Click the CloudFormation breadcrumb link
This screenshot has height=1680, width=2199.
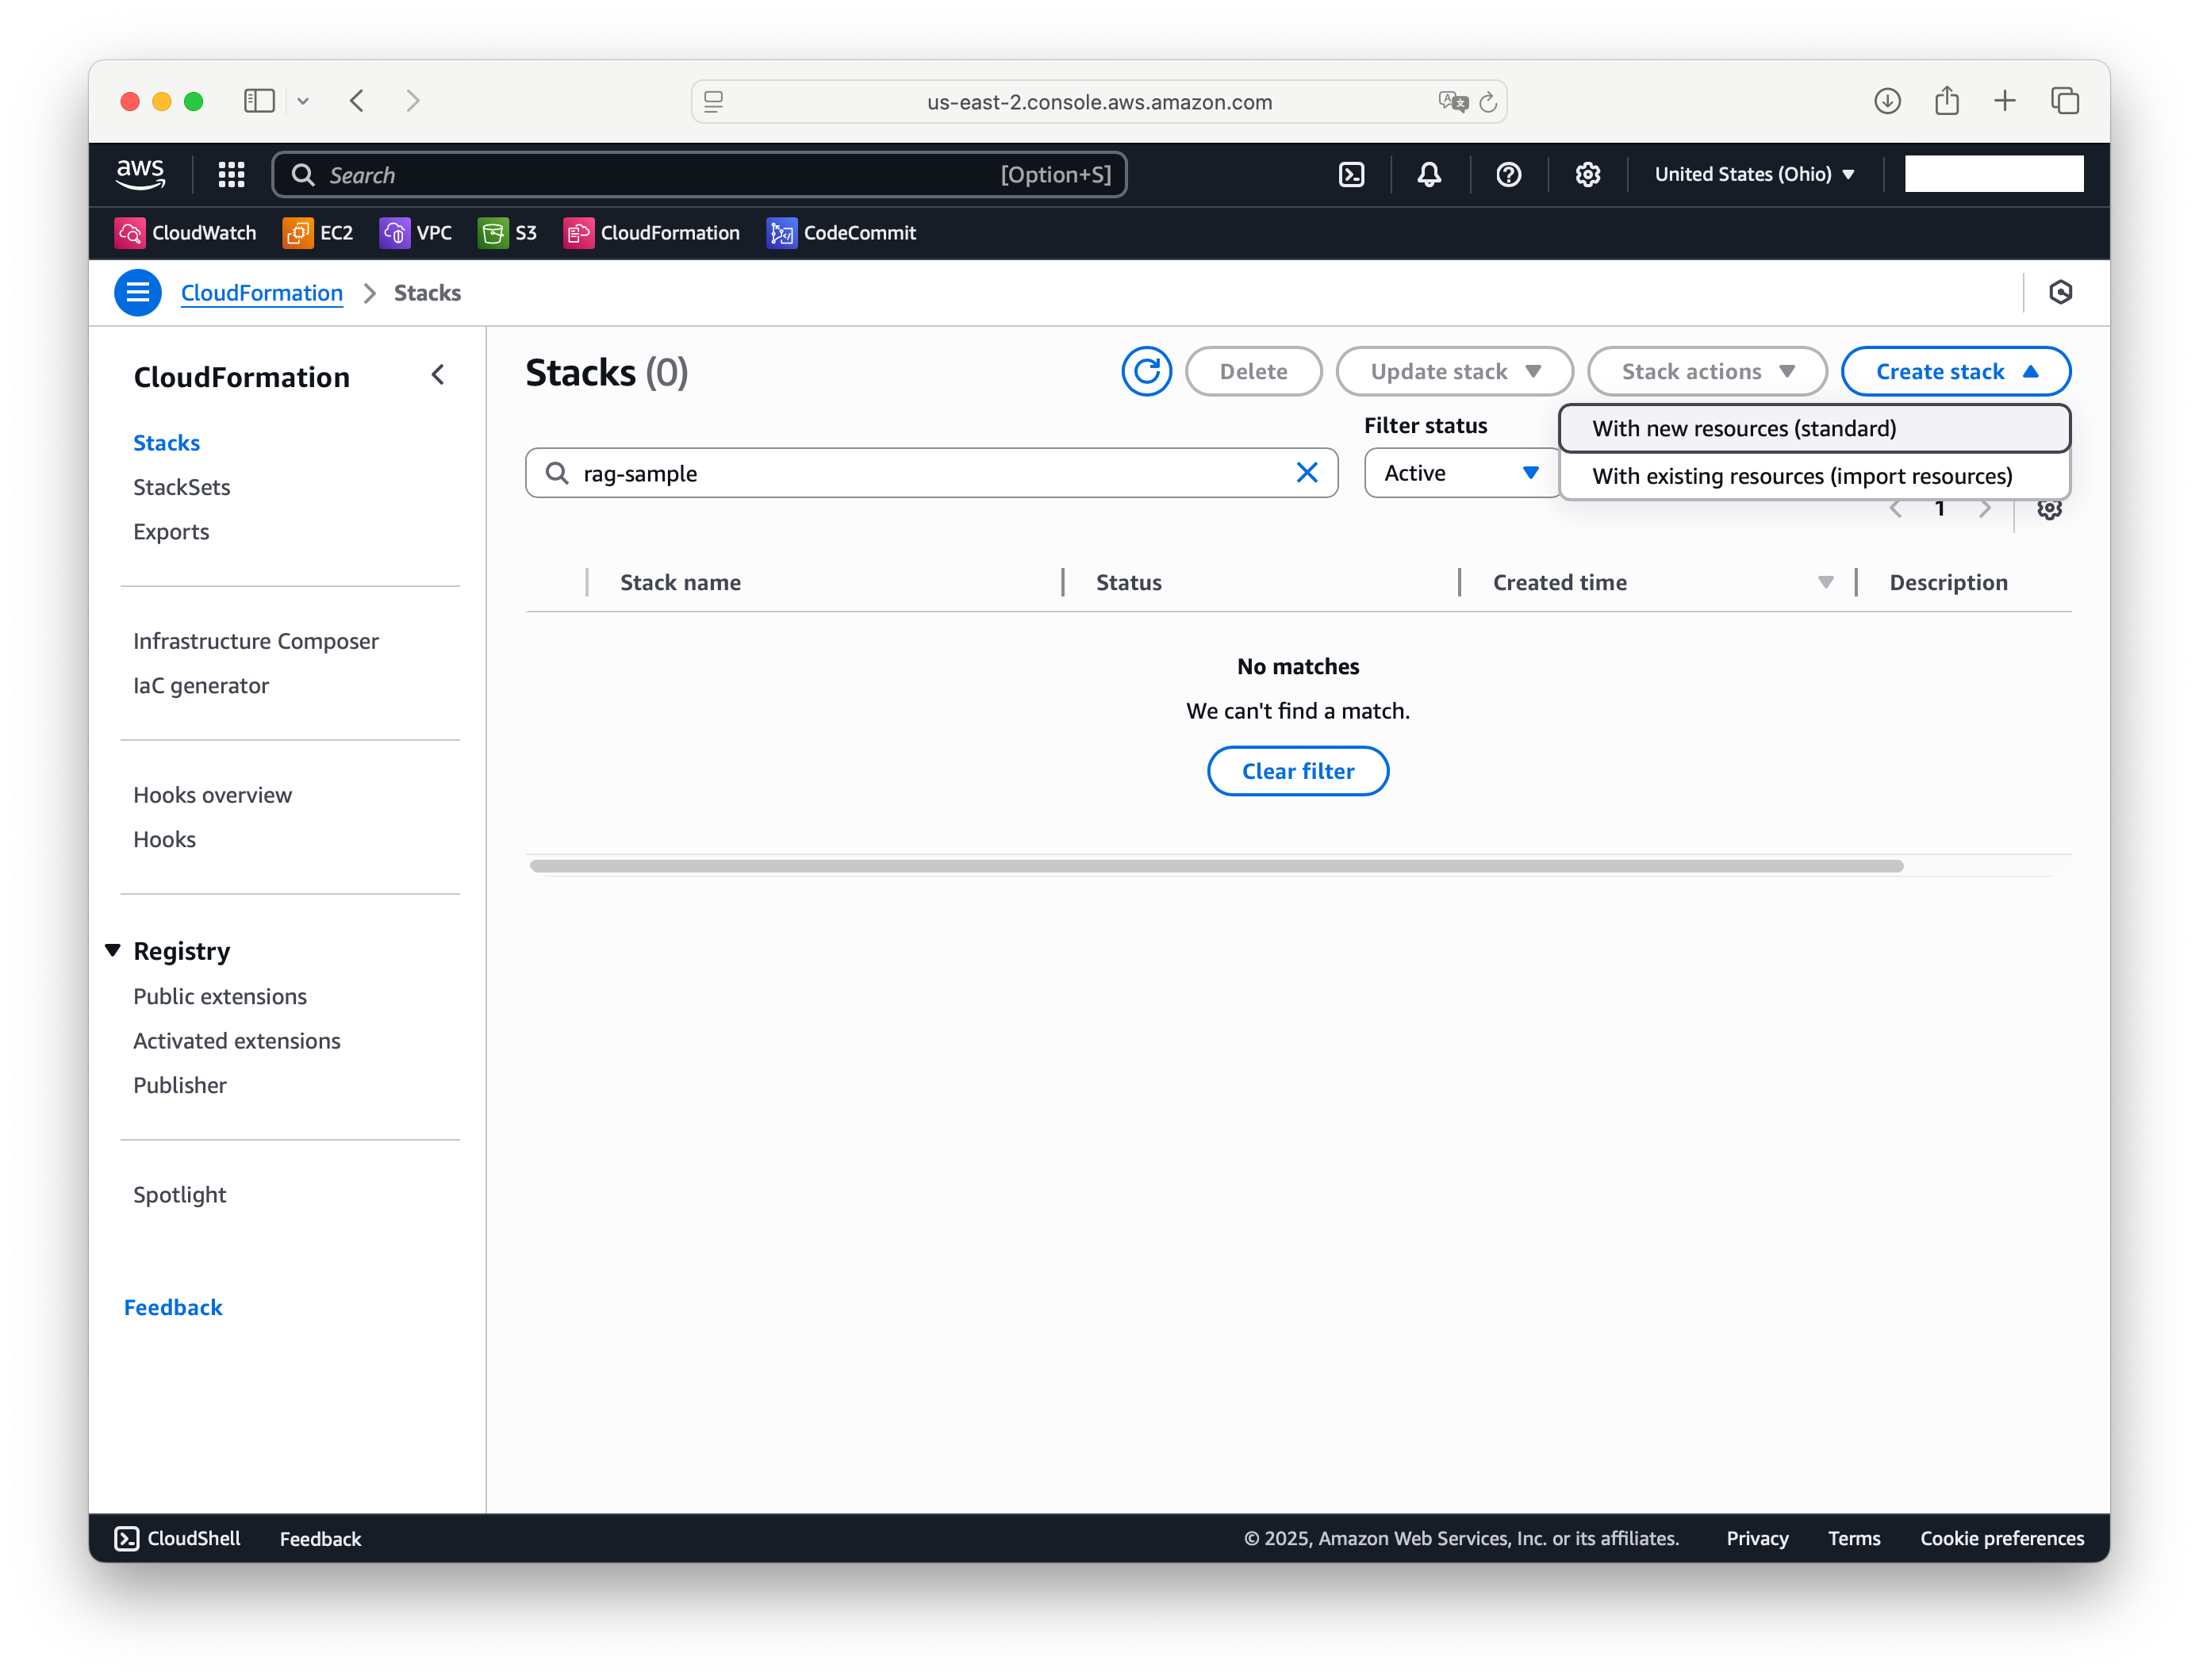click(262, 293)
